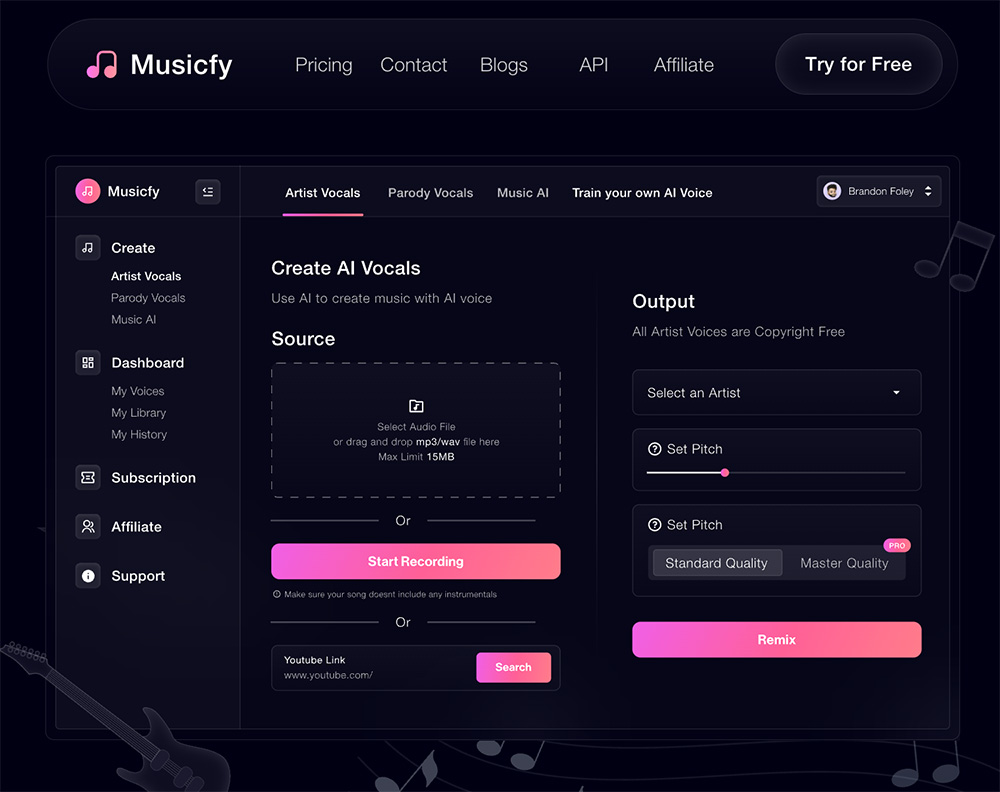Click the info icon before instrumentals note
This screenshot has height=792, width=1000.
click(x=277, y=594)
